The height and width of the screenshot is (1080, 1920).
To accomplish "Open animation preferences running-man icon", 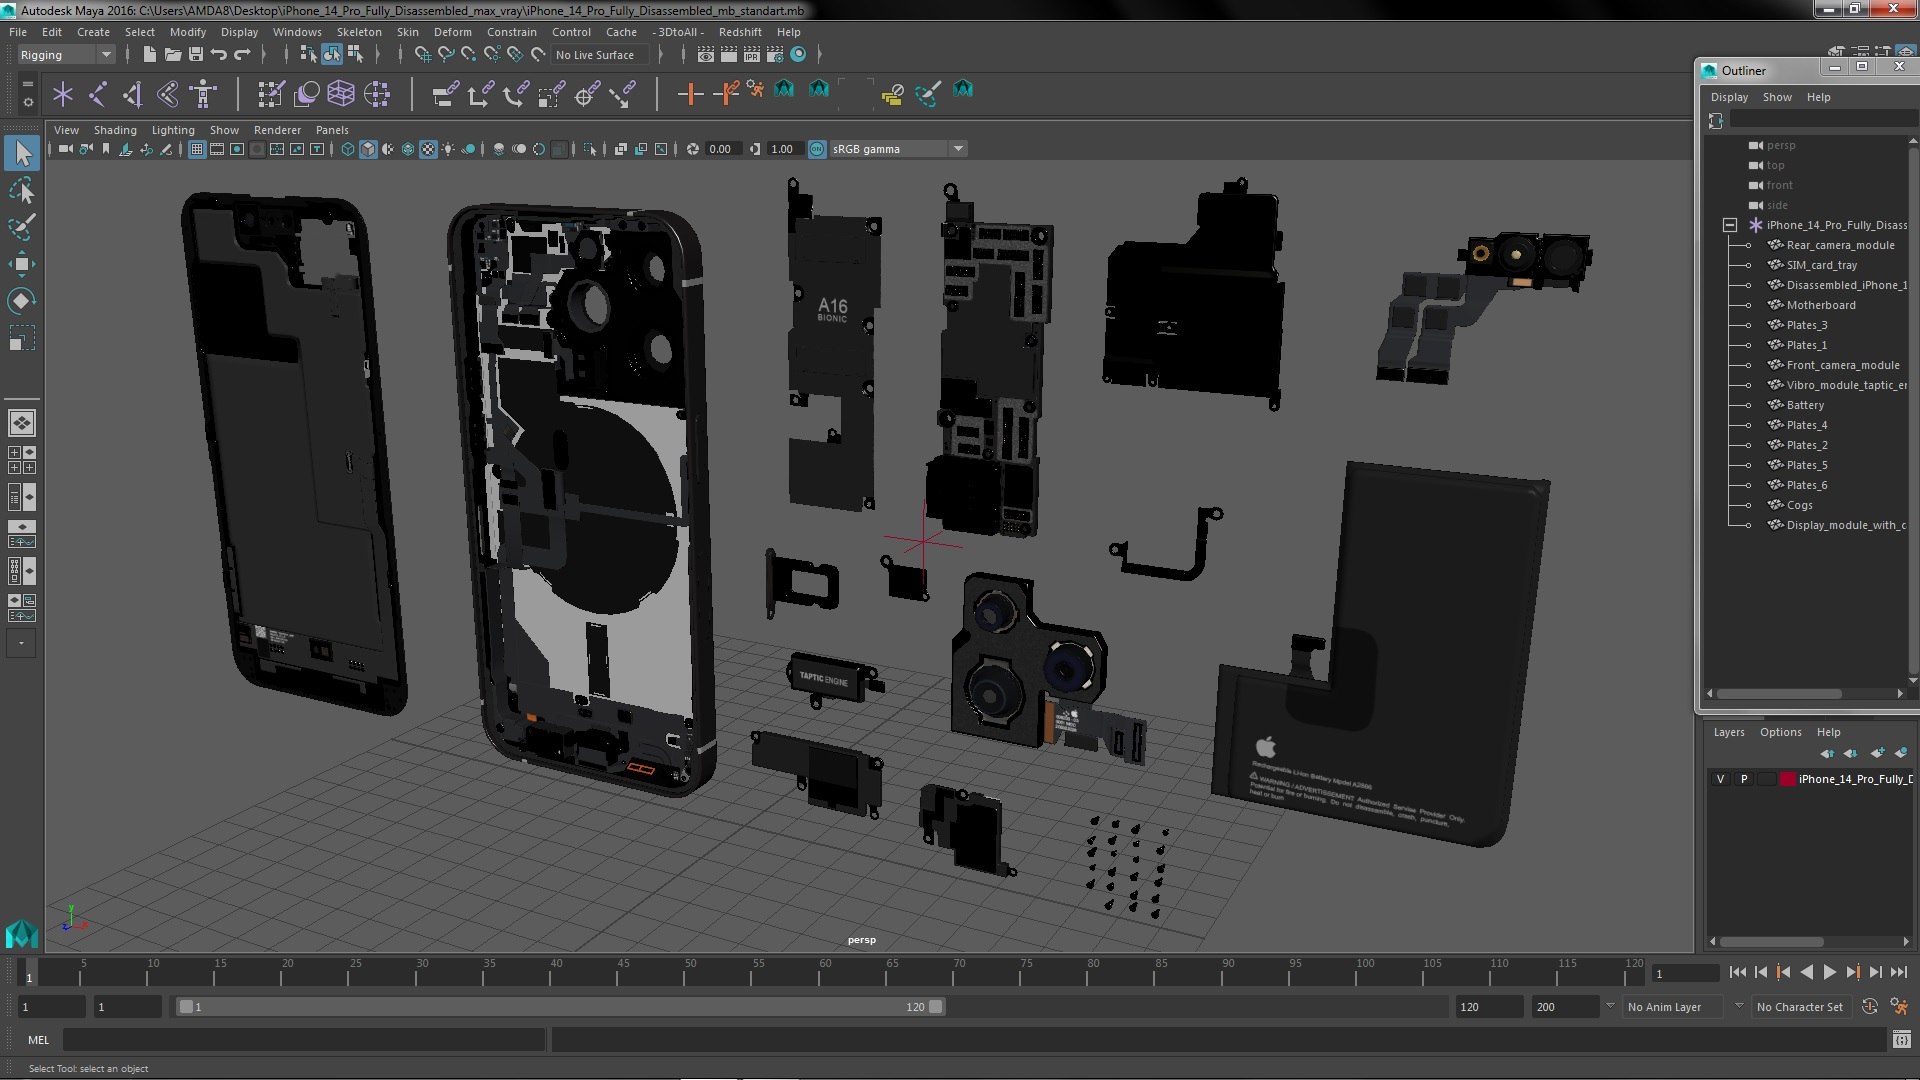I will pyautogui.click(x=1899, y=1007).
